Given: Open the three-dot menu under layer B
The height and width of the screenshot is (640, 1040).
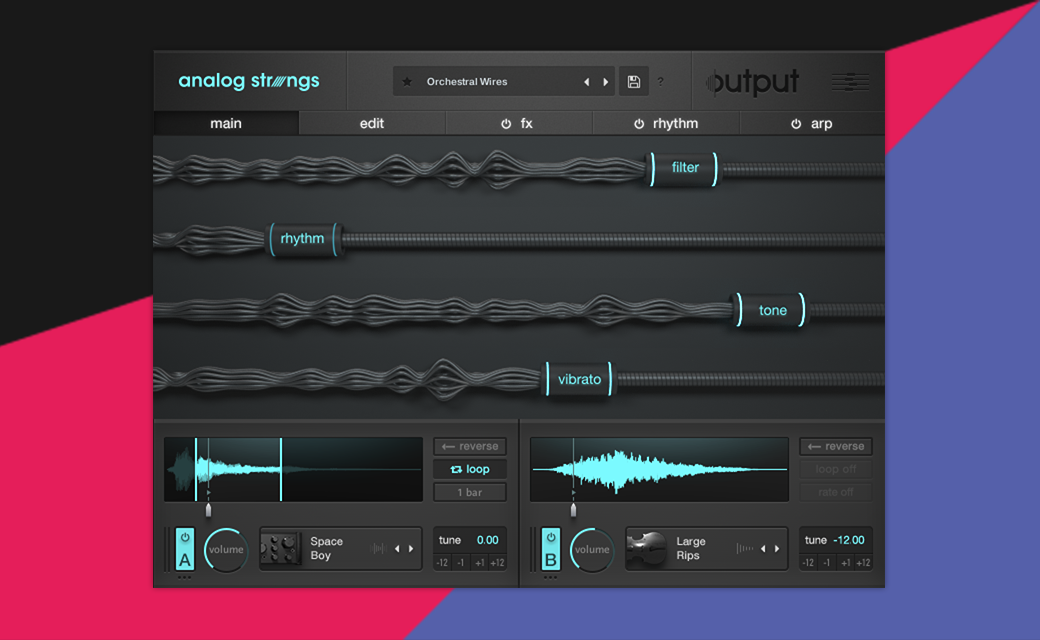Looking at the screenshot, I should (x=551, y=578).
